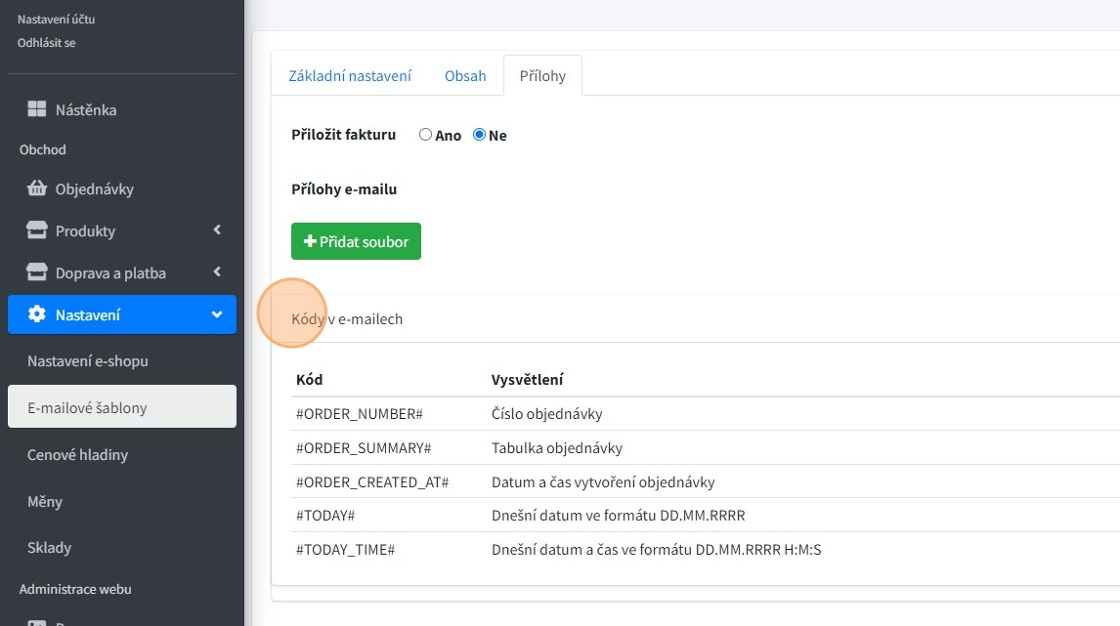Click the plus icon on Přidat soubor
The width and height of the screenshot is (1120, 626).
click(x=310, y=242)
